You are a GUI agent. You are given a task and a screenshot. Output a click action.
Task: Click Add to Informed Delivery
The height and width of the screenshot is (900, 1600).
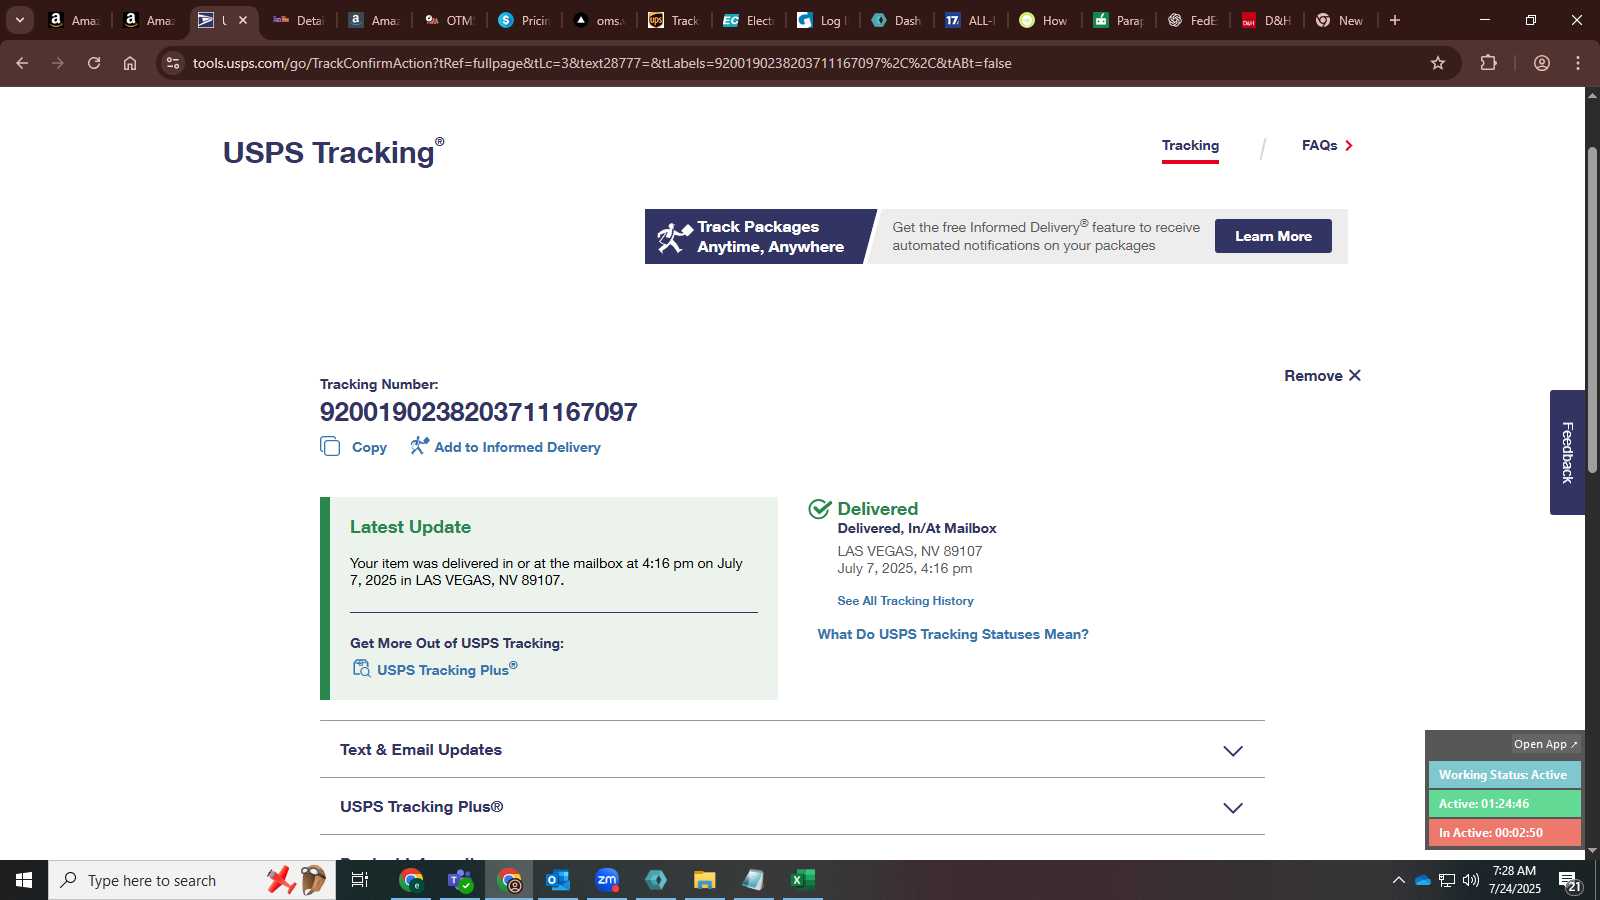(x=505, y=447)
